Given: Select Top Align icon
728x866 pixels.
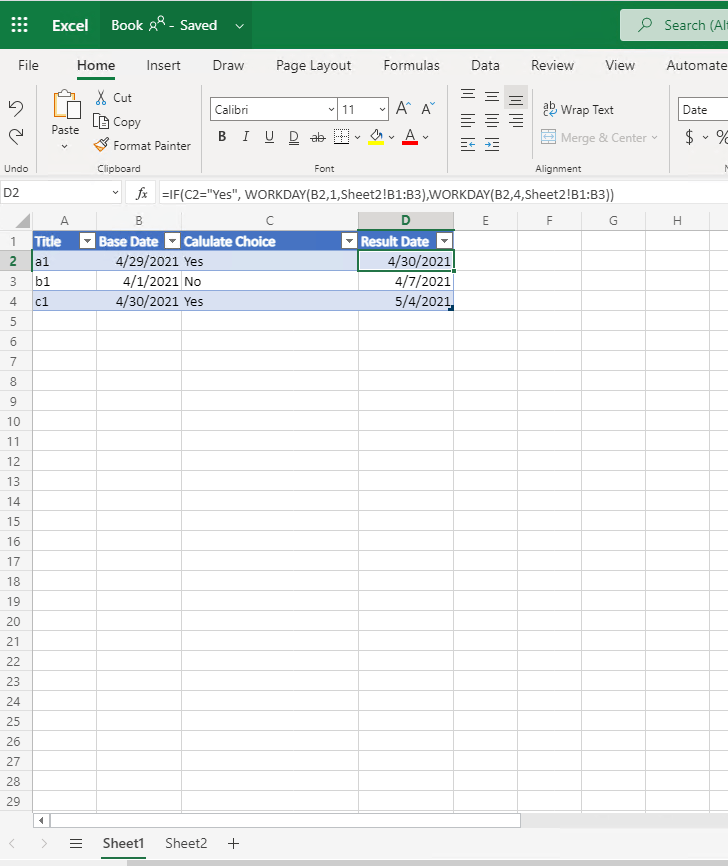Looking at the screenshot, I should tap(468, 95).
